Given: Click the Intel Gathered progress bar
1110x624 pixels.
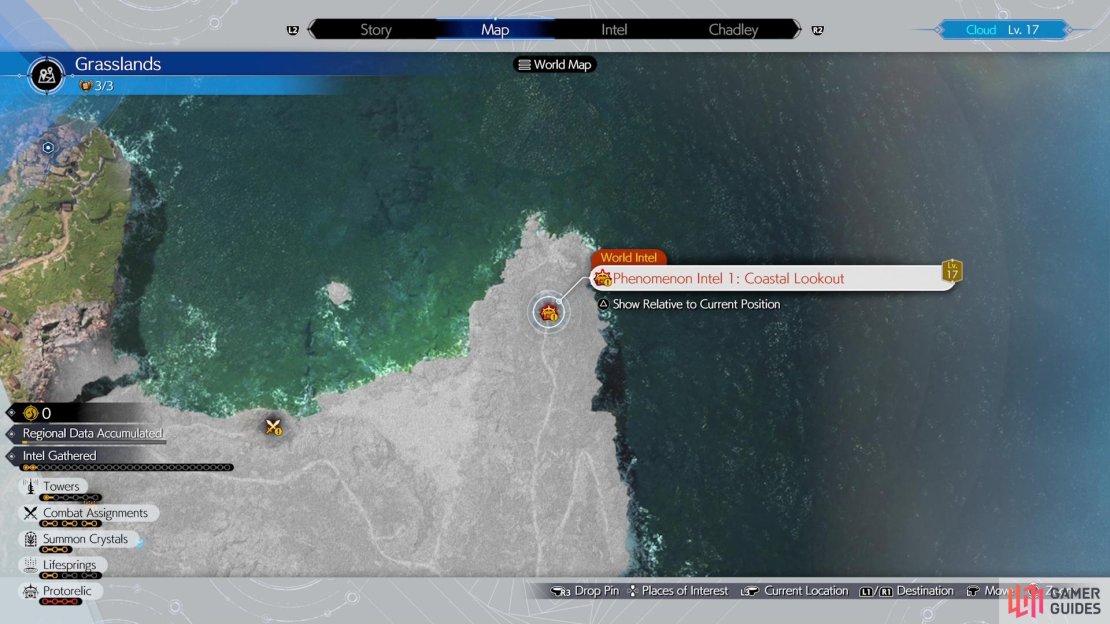Looking at the screenshot, I should point(127,467).
